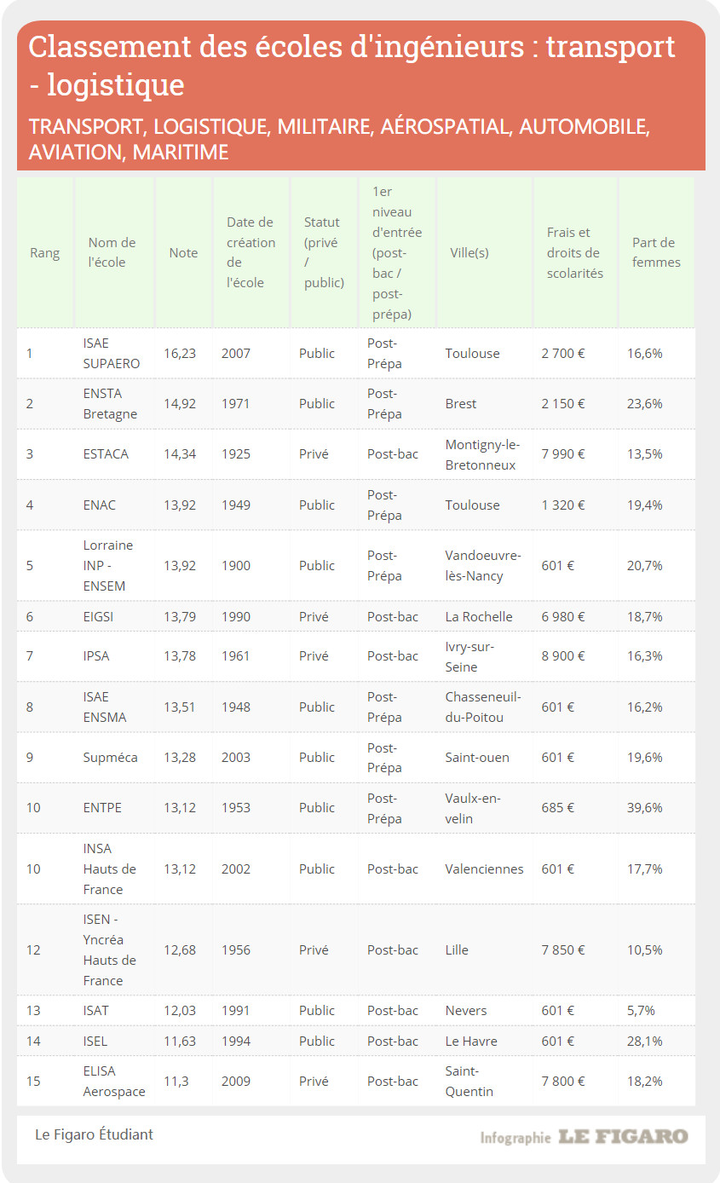The width and height of the screenshot is (720, 1183).
Task: Click the 'Statut (privé / public)' header
Action: (x=323, y=253)
